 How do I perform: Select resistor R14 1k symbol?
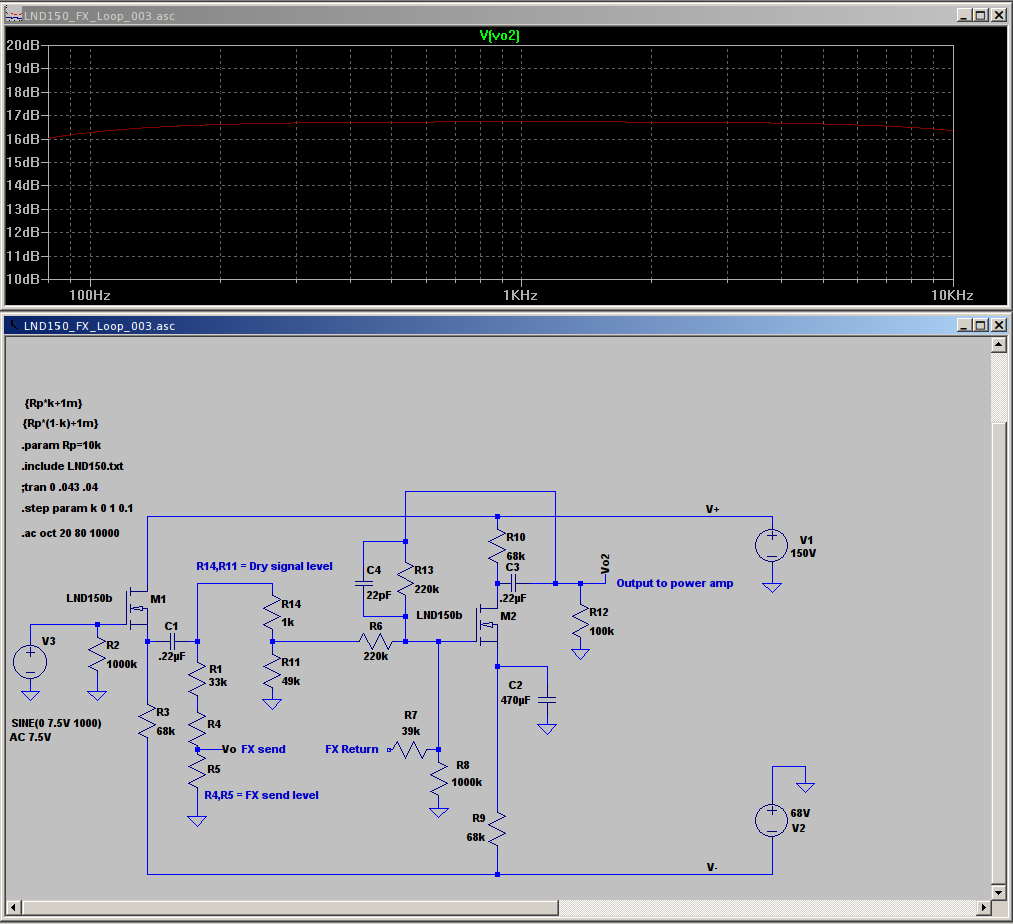[x=272, y=613]
